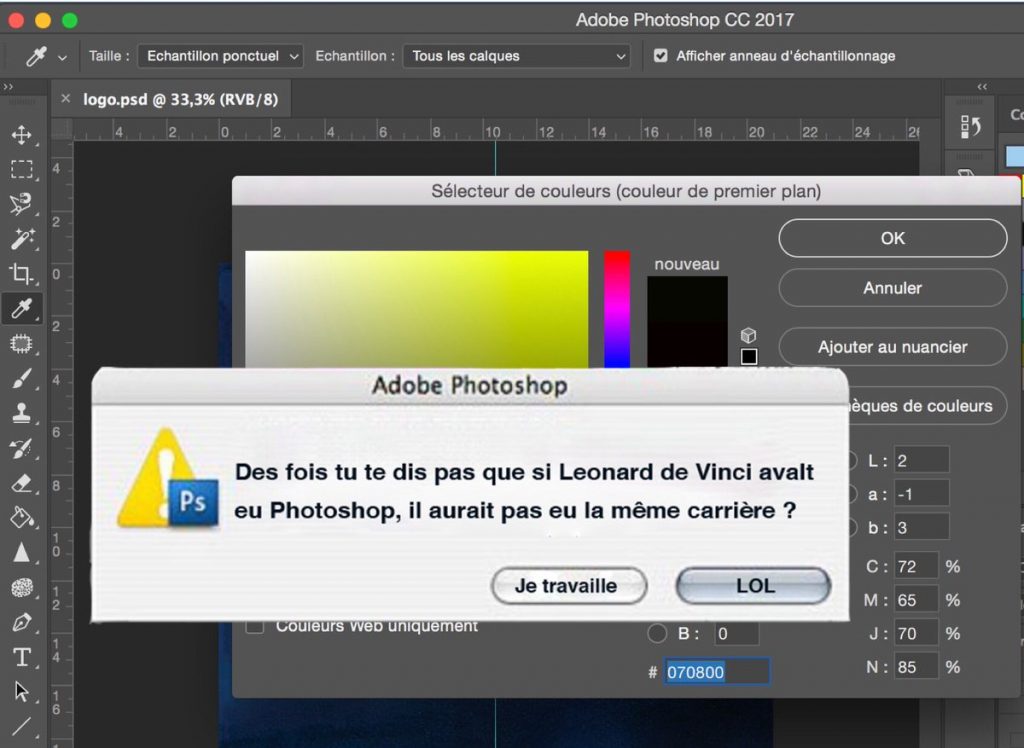
Task: Select the Brush tool
Action: point(22,378)
